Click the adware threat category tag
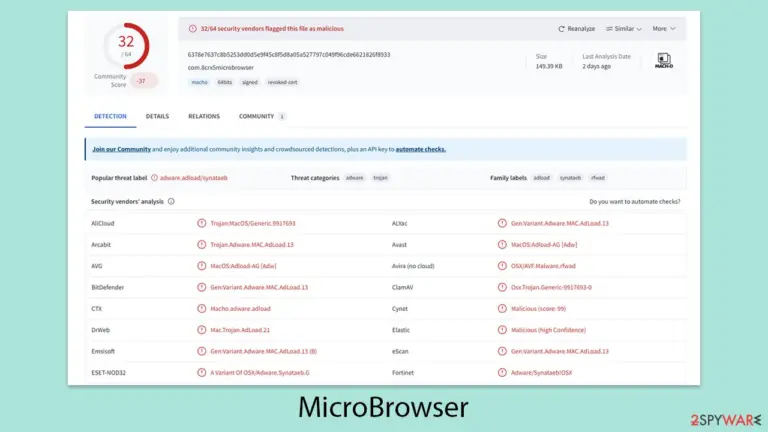The image size is (768, 432). coord(355,178)
